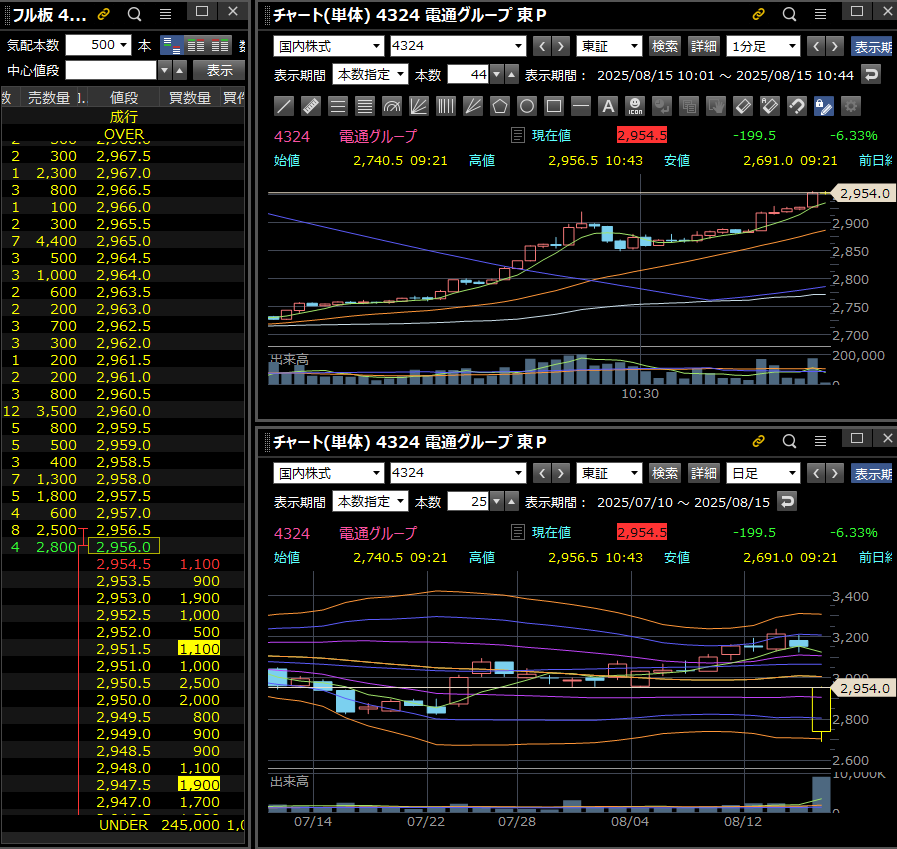Click search magnifier in the フル板 panel header
The height and width of the screenshot is (849, 897).
tap(134, 14)
